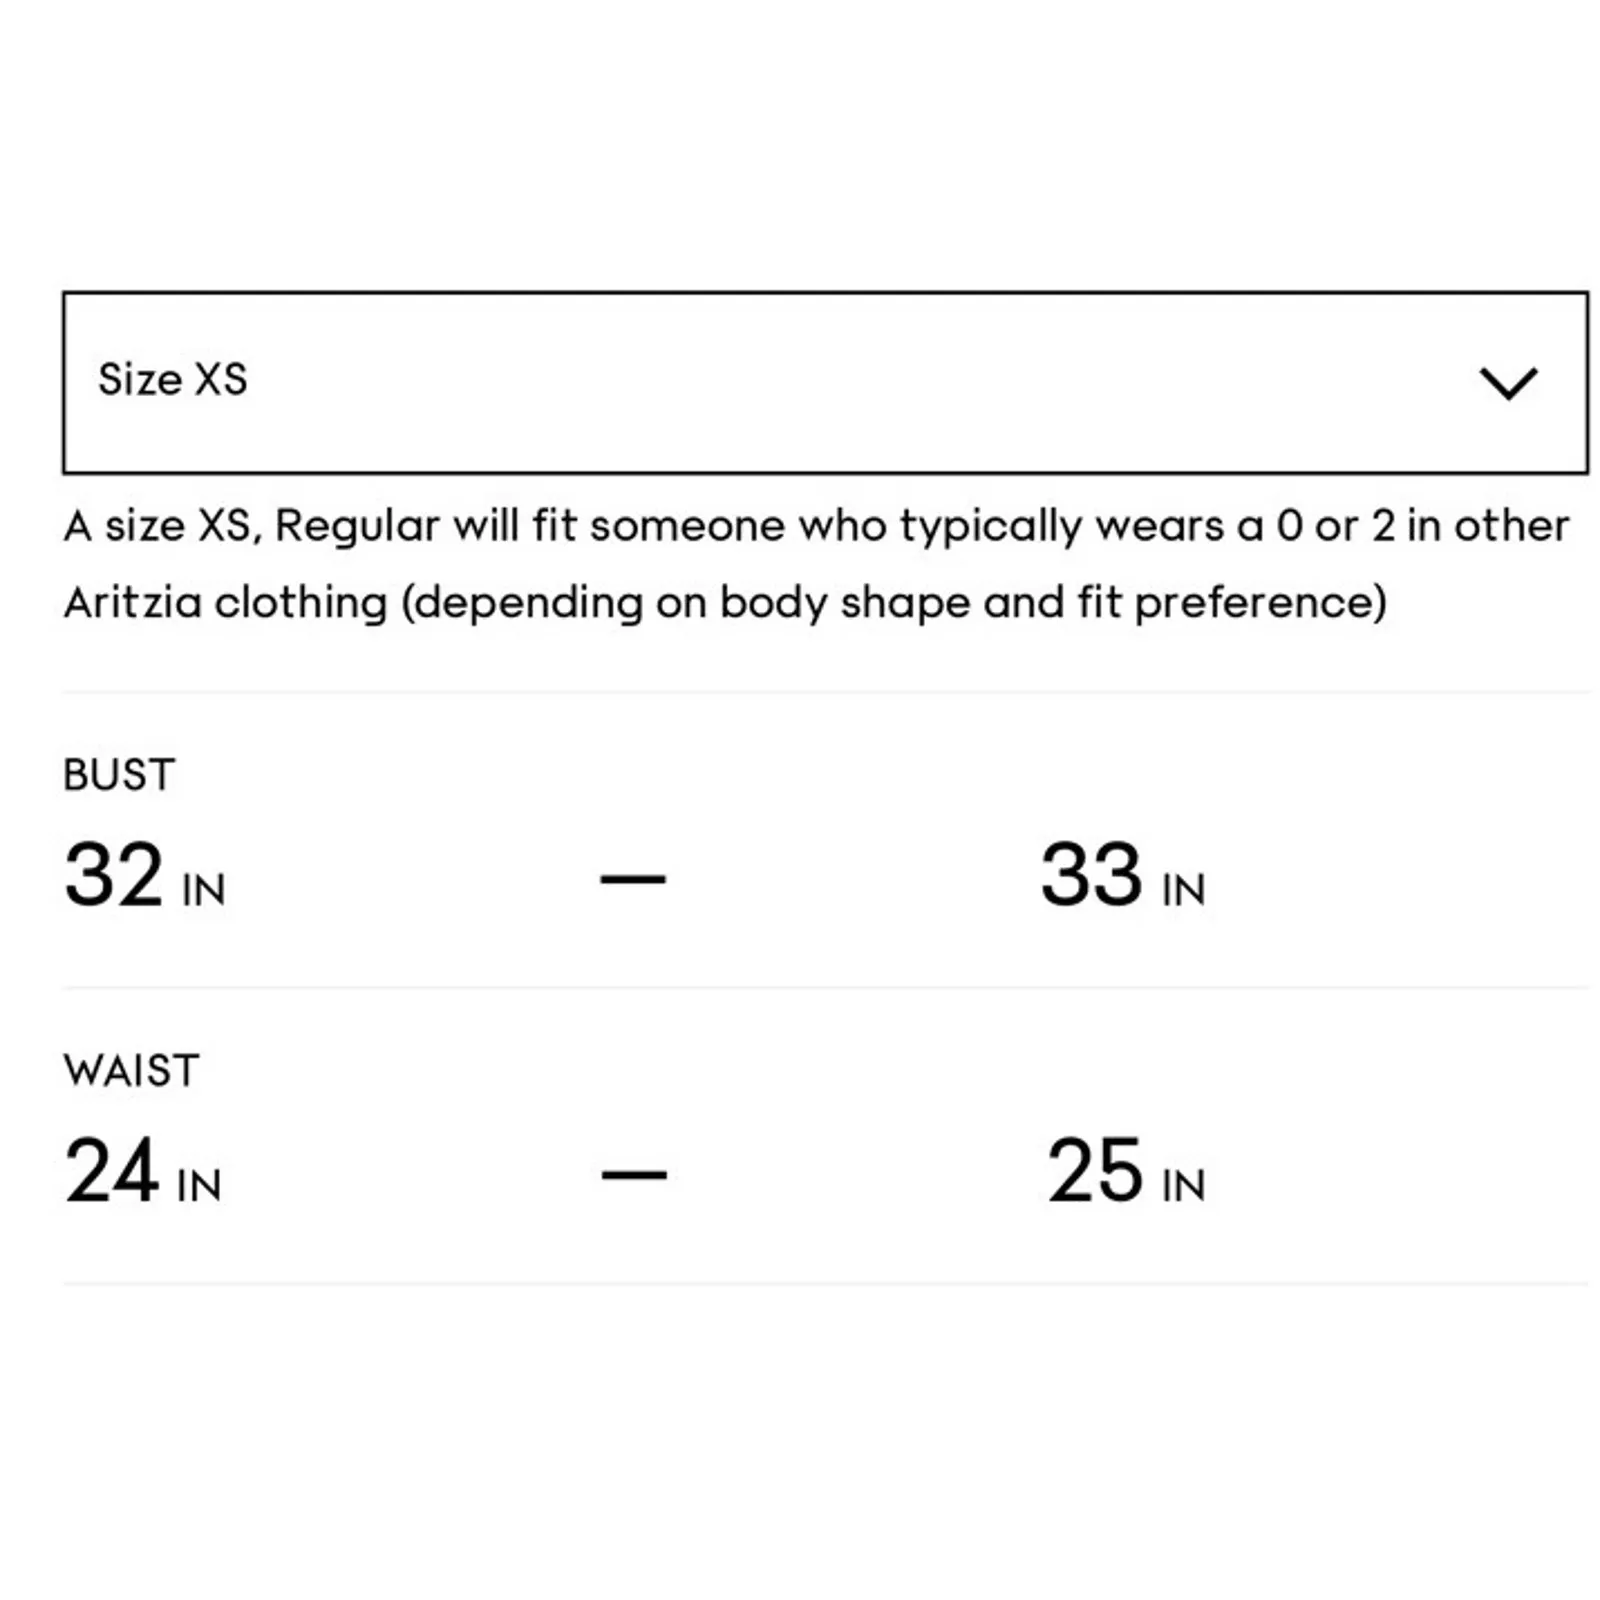Screen dimensions: 1600x1600
Task: Click the word "Aritzia" in the description
Action: (133, 603)
